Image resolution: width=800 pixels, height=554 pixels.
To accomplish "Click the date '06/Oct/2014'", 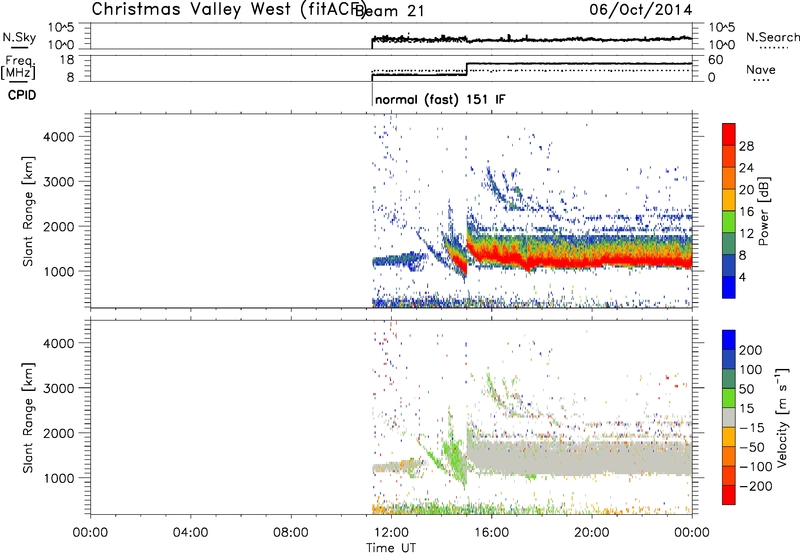I will (x=641, y=10).
